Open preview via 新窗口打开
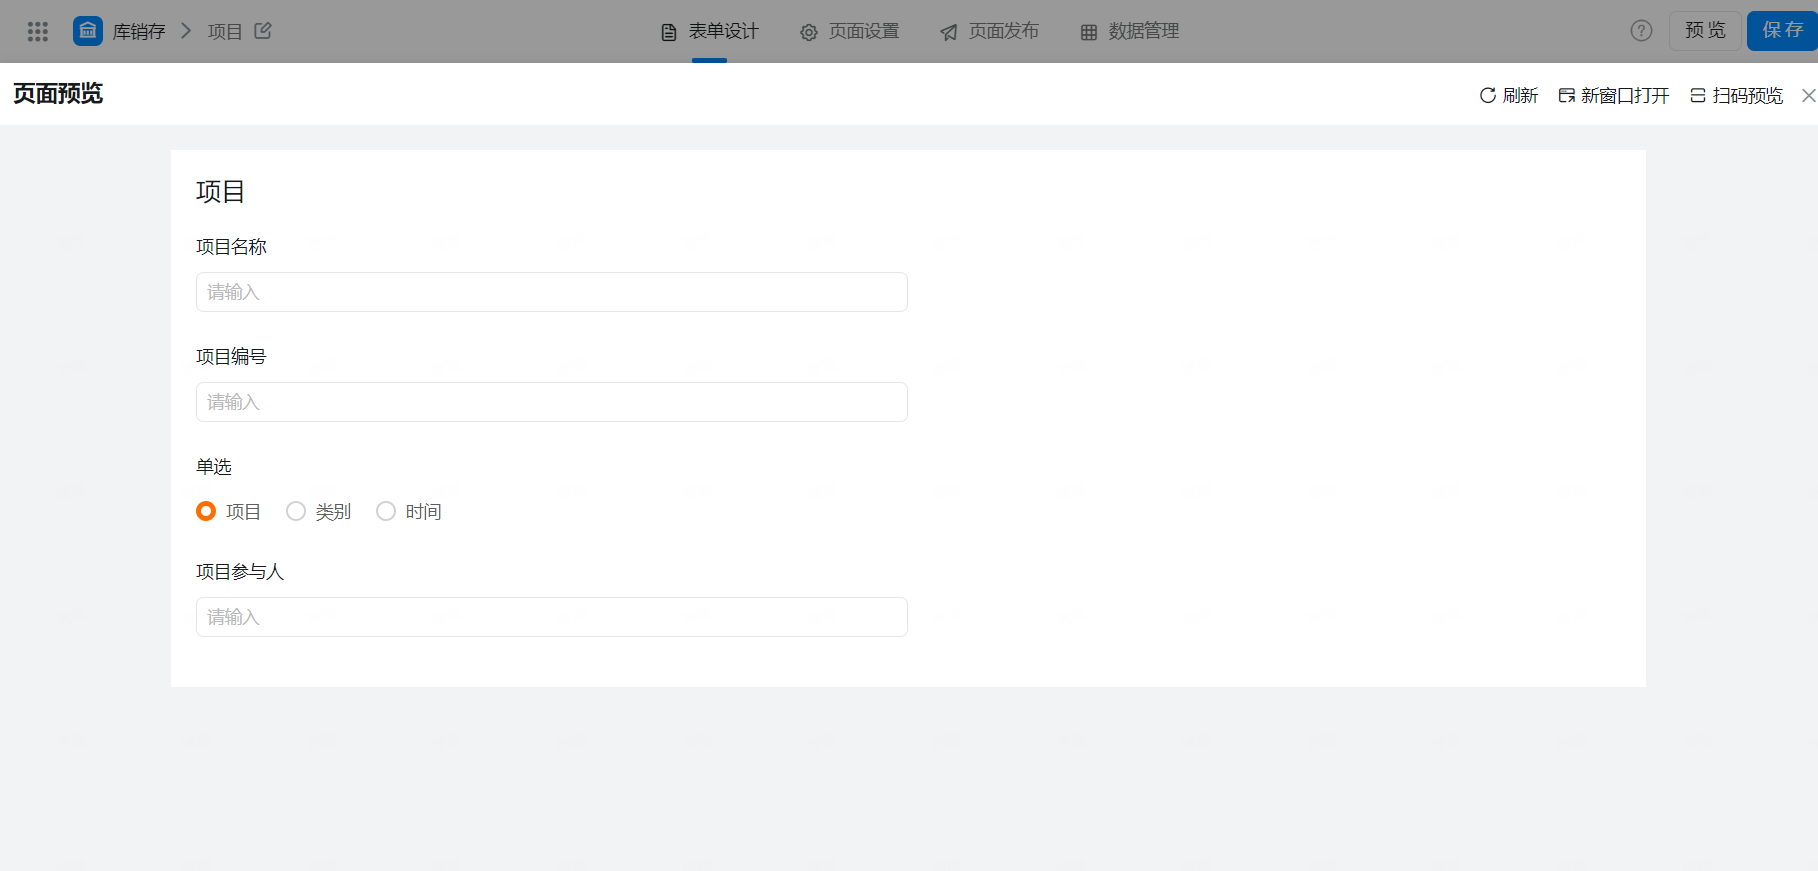Image resolution: width=1818 pixels, height=871 pixels. 1614,95
